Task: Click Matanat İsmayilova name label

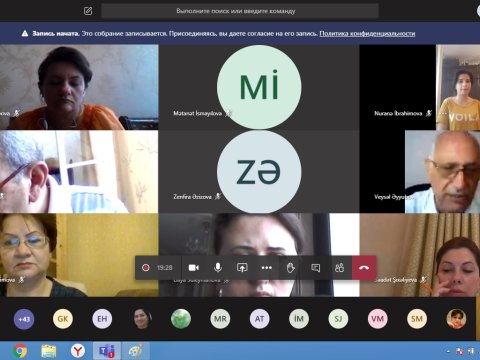Action: 197,113
